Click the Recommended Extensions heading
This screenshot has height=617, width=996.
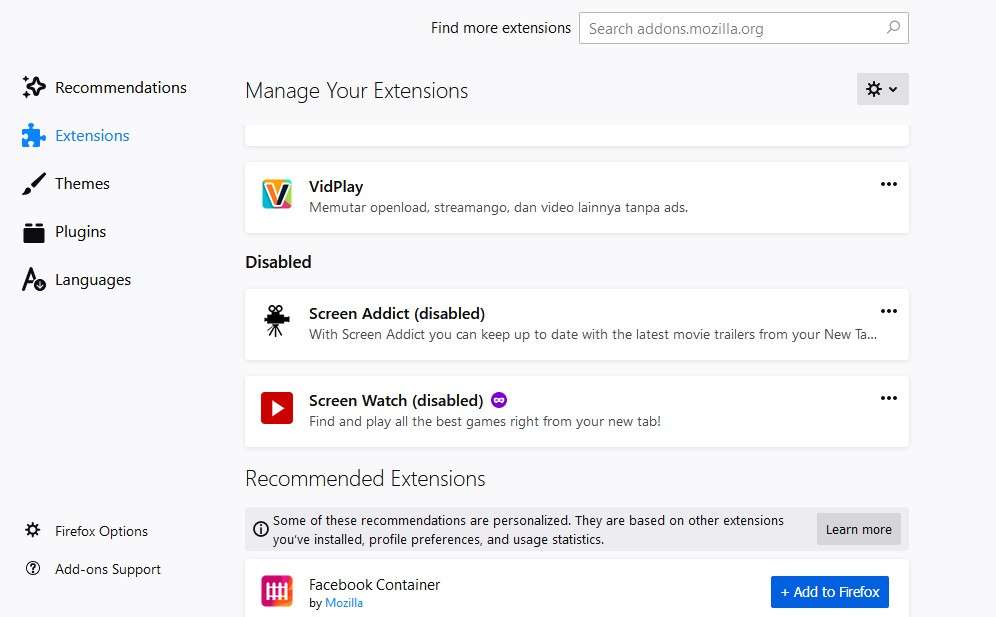(x=365, y=479)
